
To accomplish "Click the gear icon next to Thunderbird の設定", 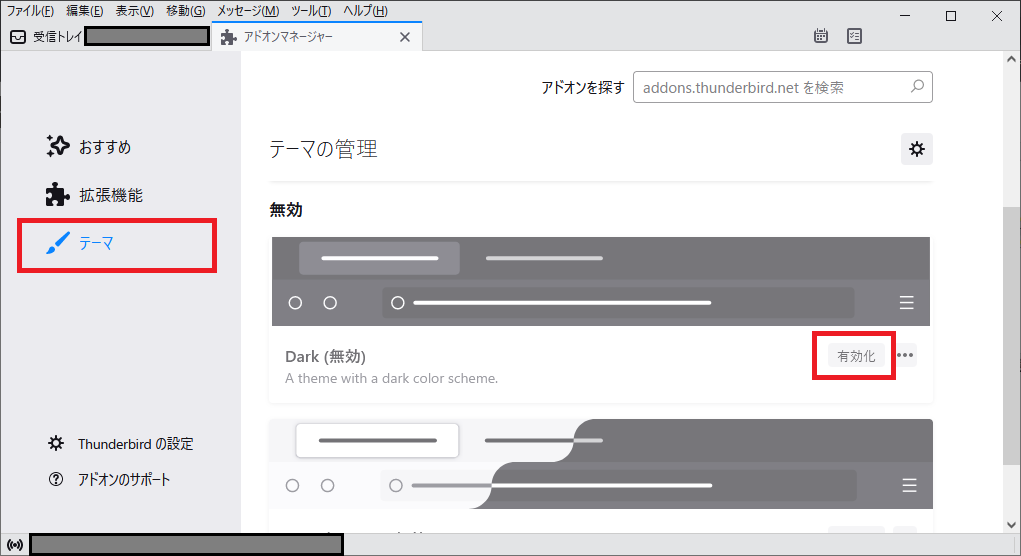I will pos(56,443).
